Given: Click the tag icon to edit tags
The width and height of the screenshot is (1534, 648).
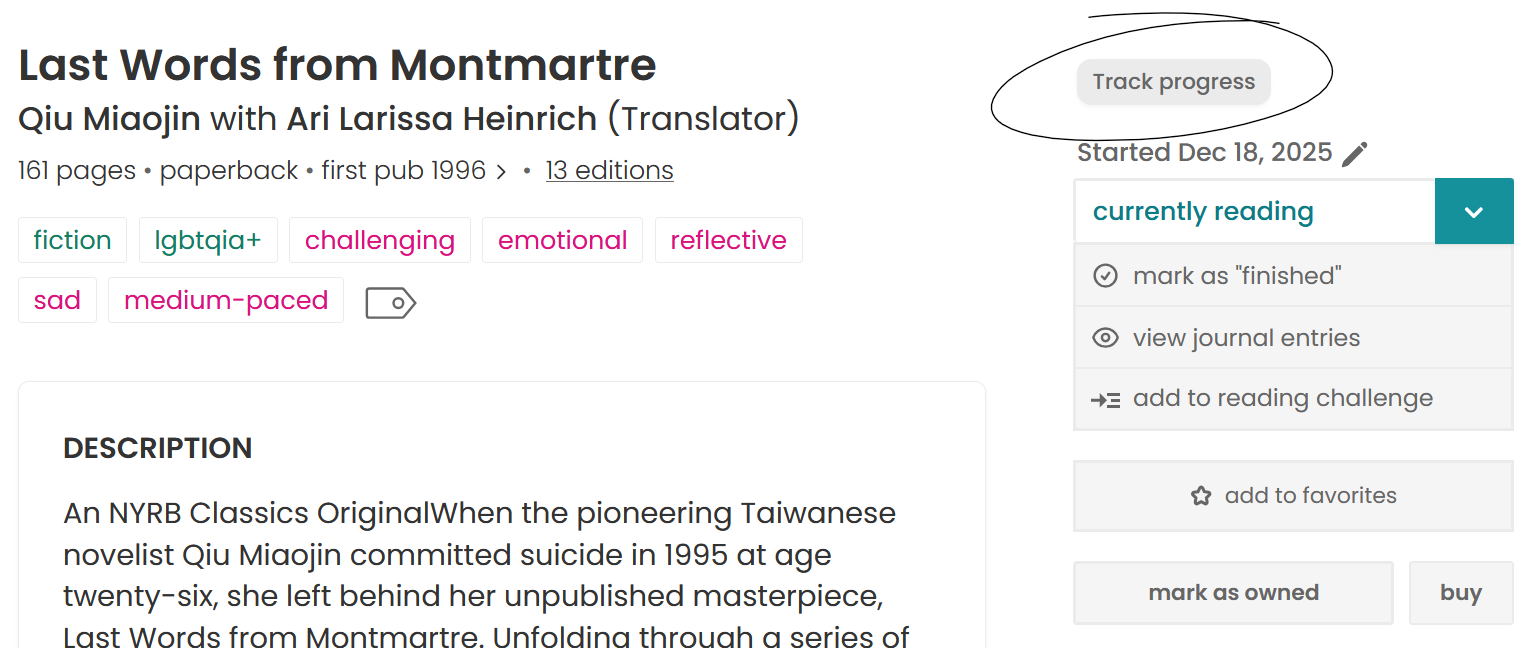Looking at the screenshot, I should pyautogui.click(x=390, y=302).
